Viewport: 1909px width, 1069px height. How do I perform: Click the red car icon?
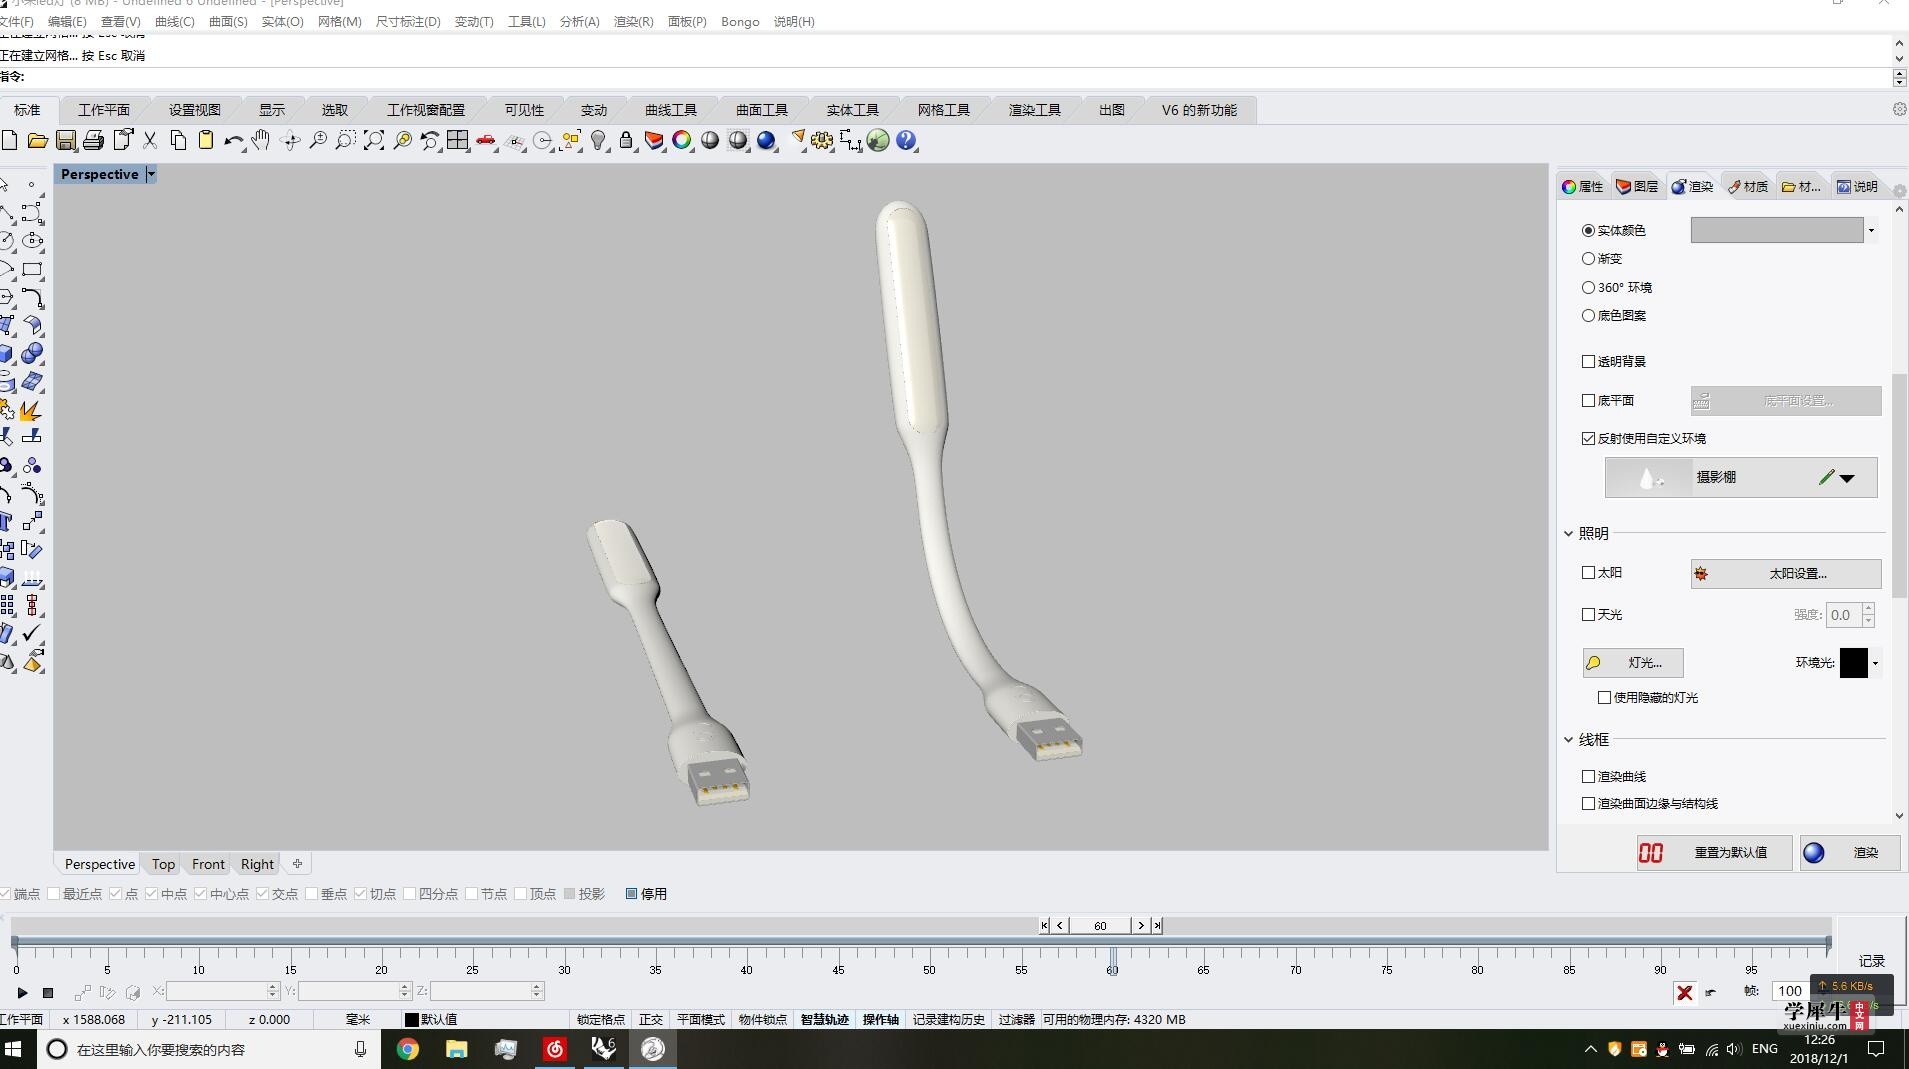click(x=486, y=141)
